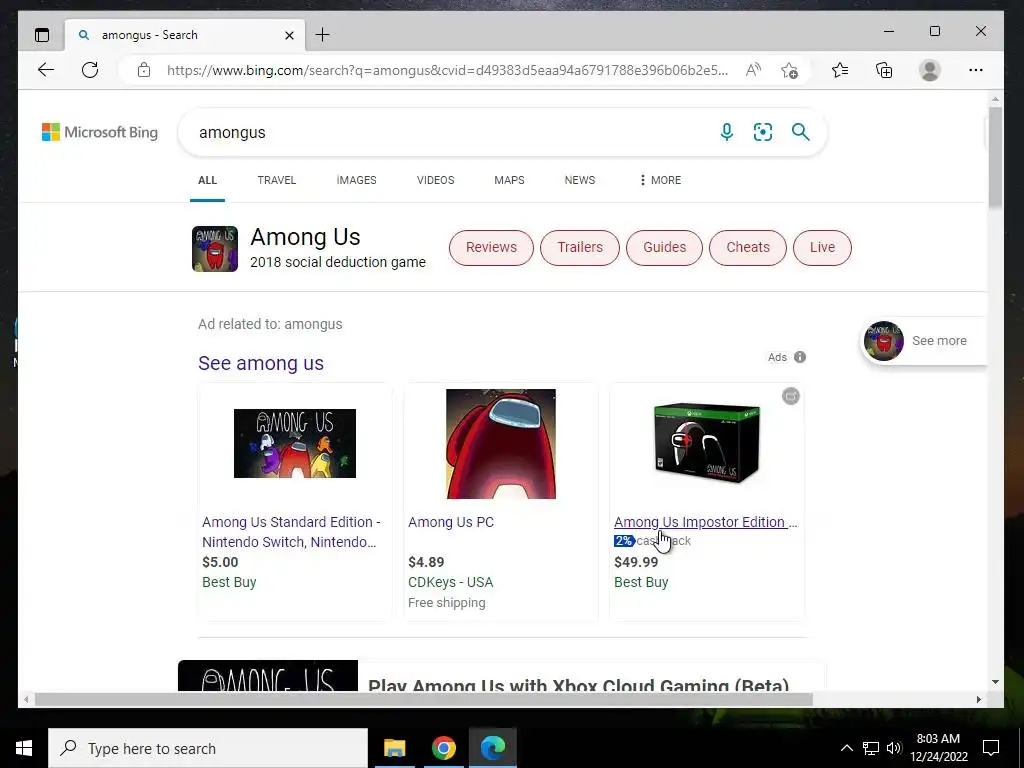Go back with the back arrow
The width and height of the screenshot is (1024, 768).
pos(46,70)
